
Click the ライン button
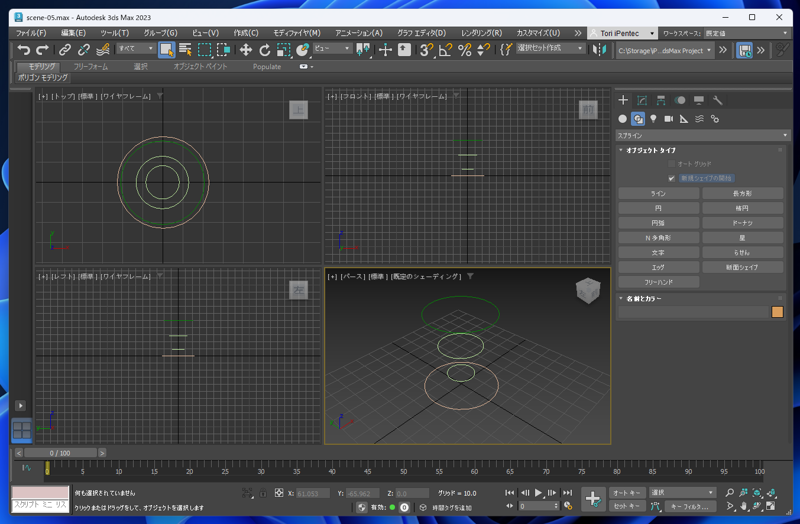coord(658,193)
